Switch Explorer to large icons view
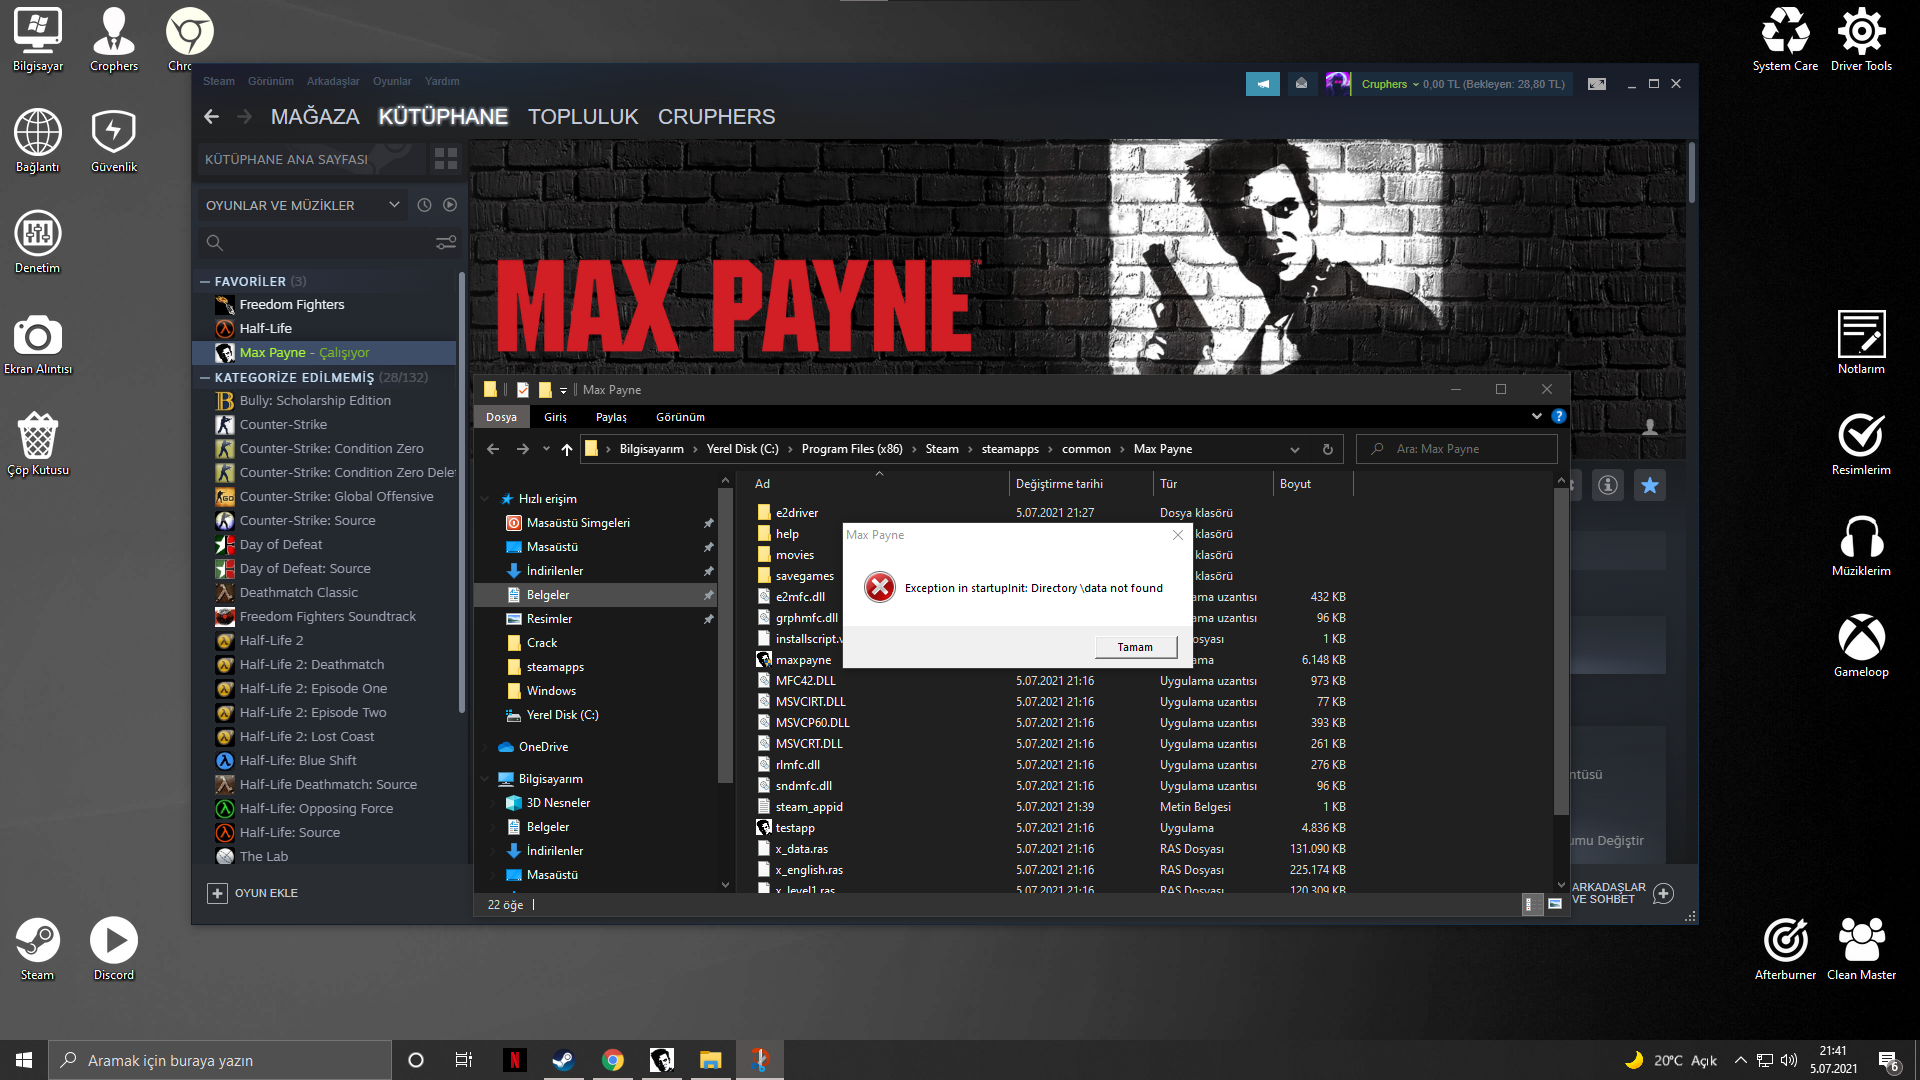Image resolution: width=1920 pixels, height=1080 pixels. coord(1555,904)
